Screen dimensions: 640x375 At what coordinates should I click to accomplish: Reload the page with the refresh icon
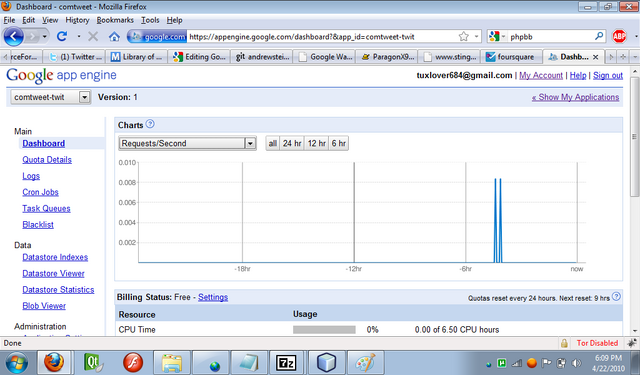[62, 36]
